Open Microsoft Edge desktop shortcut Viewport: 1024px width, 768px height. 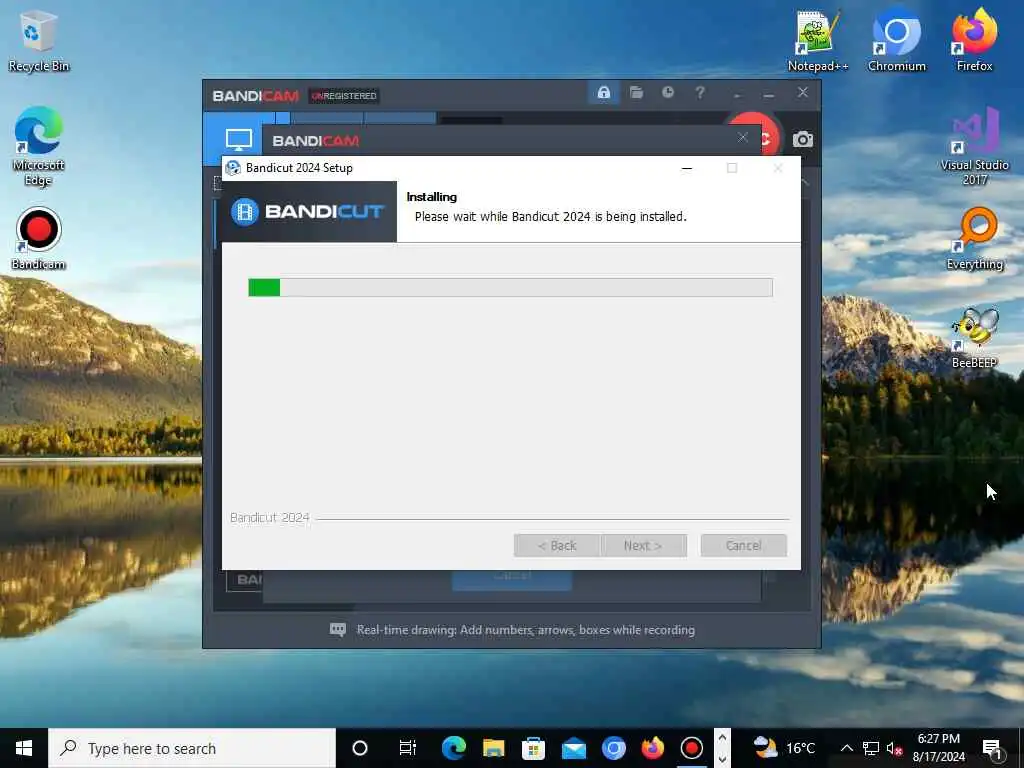(x=39, y=147)
